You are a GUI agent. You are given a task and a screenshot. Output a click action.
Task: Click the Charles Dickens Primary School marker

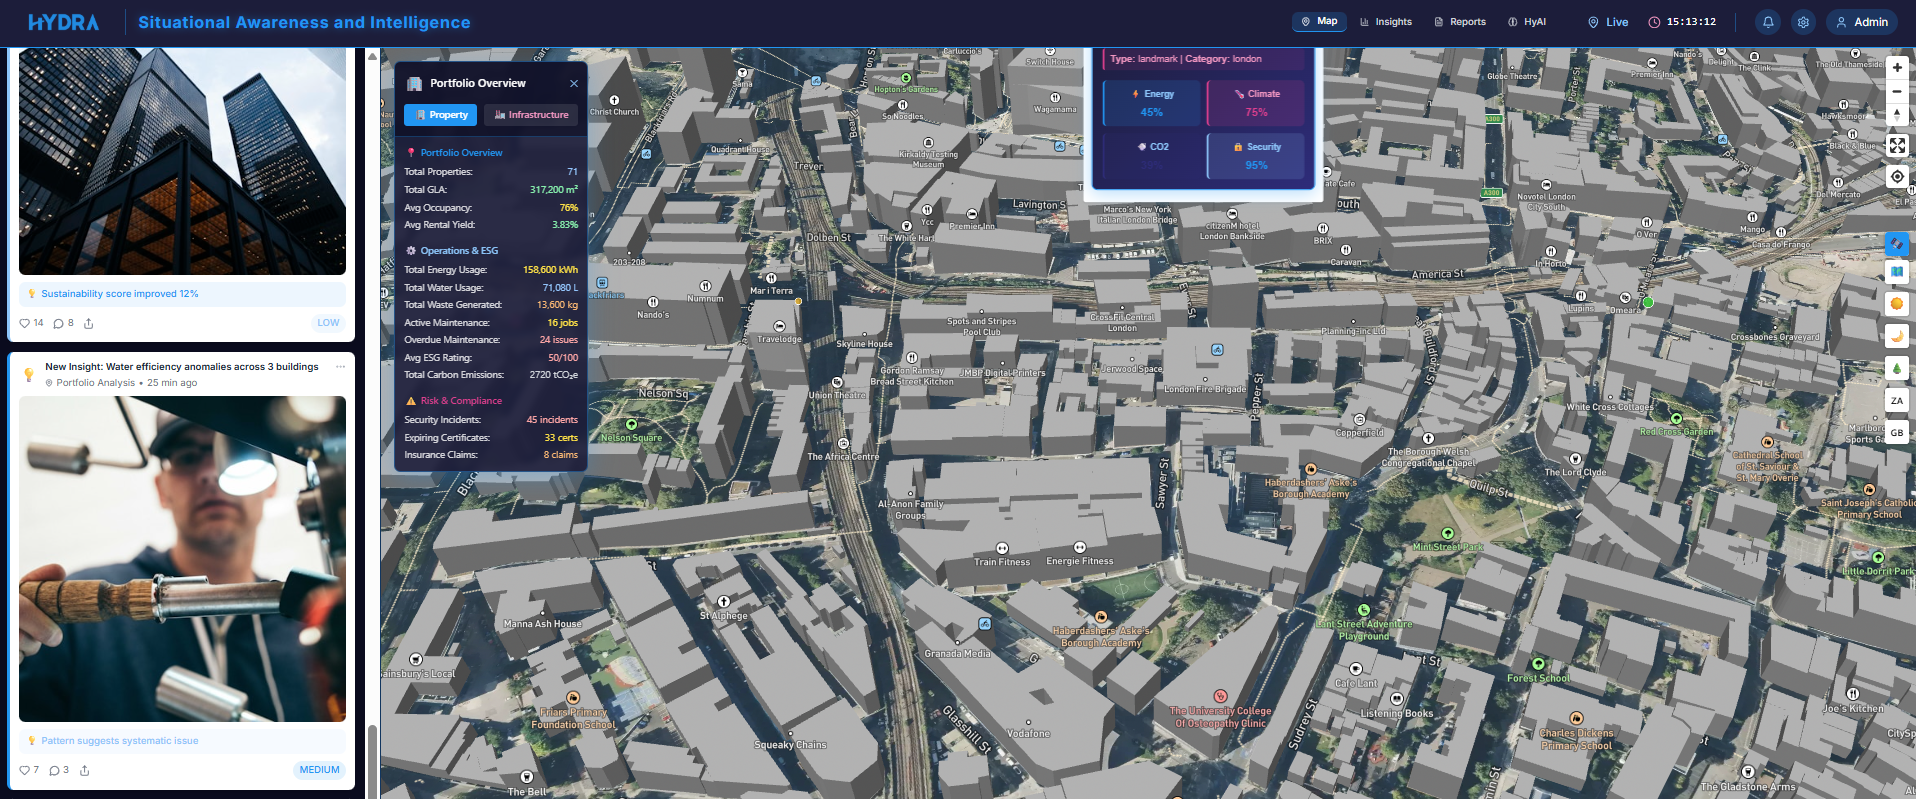1576,718
